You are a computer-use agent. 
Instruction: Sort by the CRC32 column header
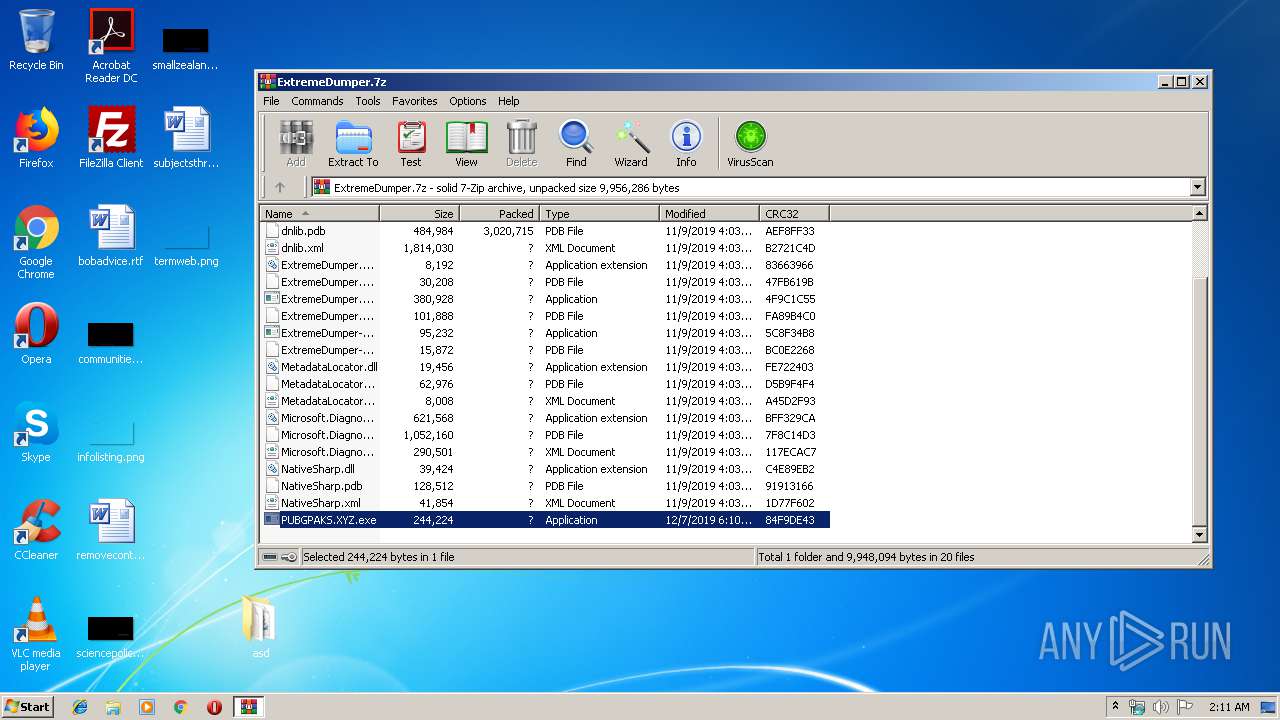coord(794,213)
